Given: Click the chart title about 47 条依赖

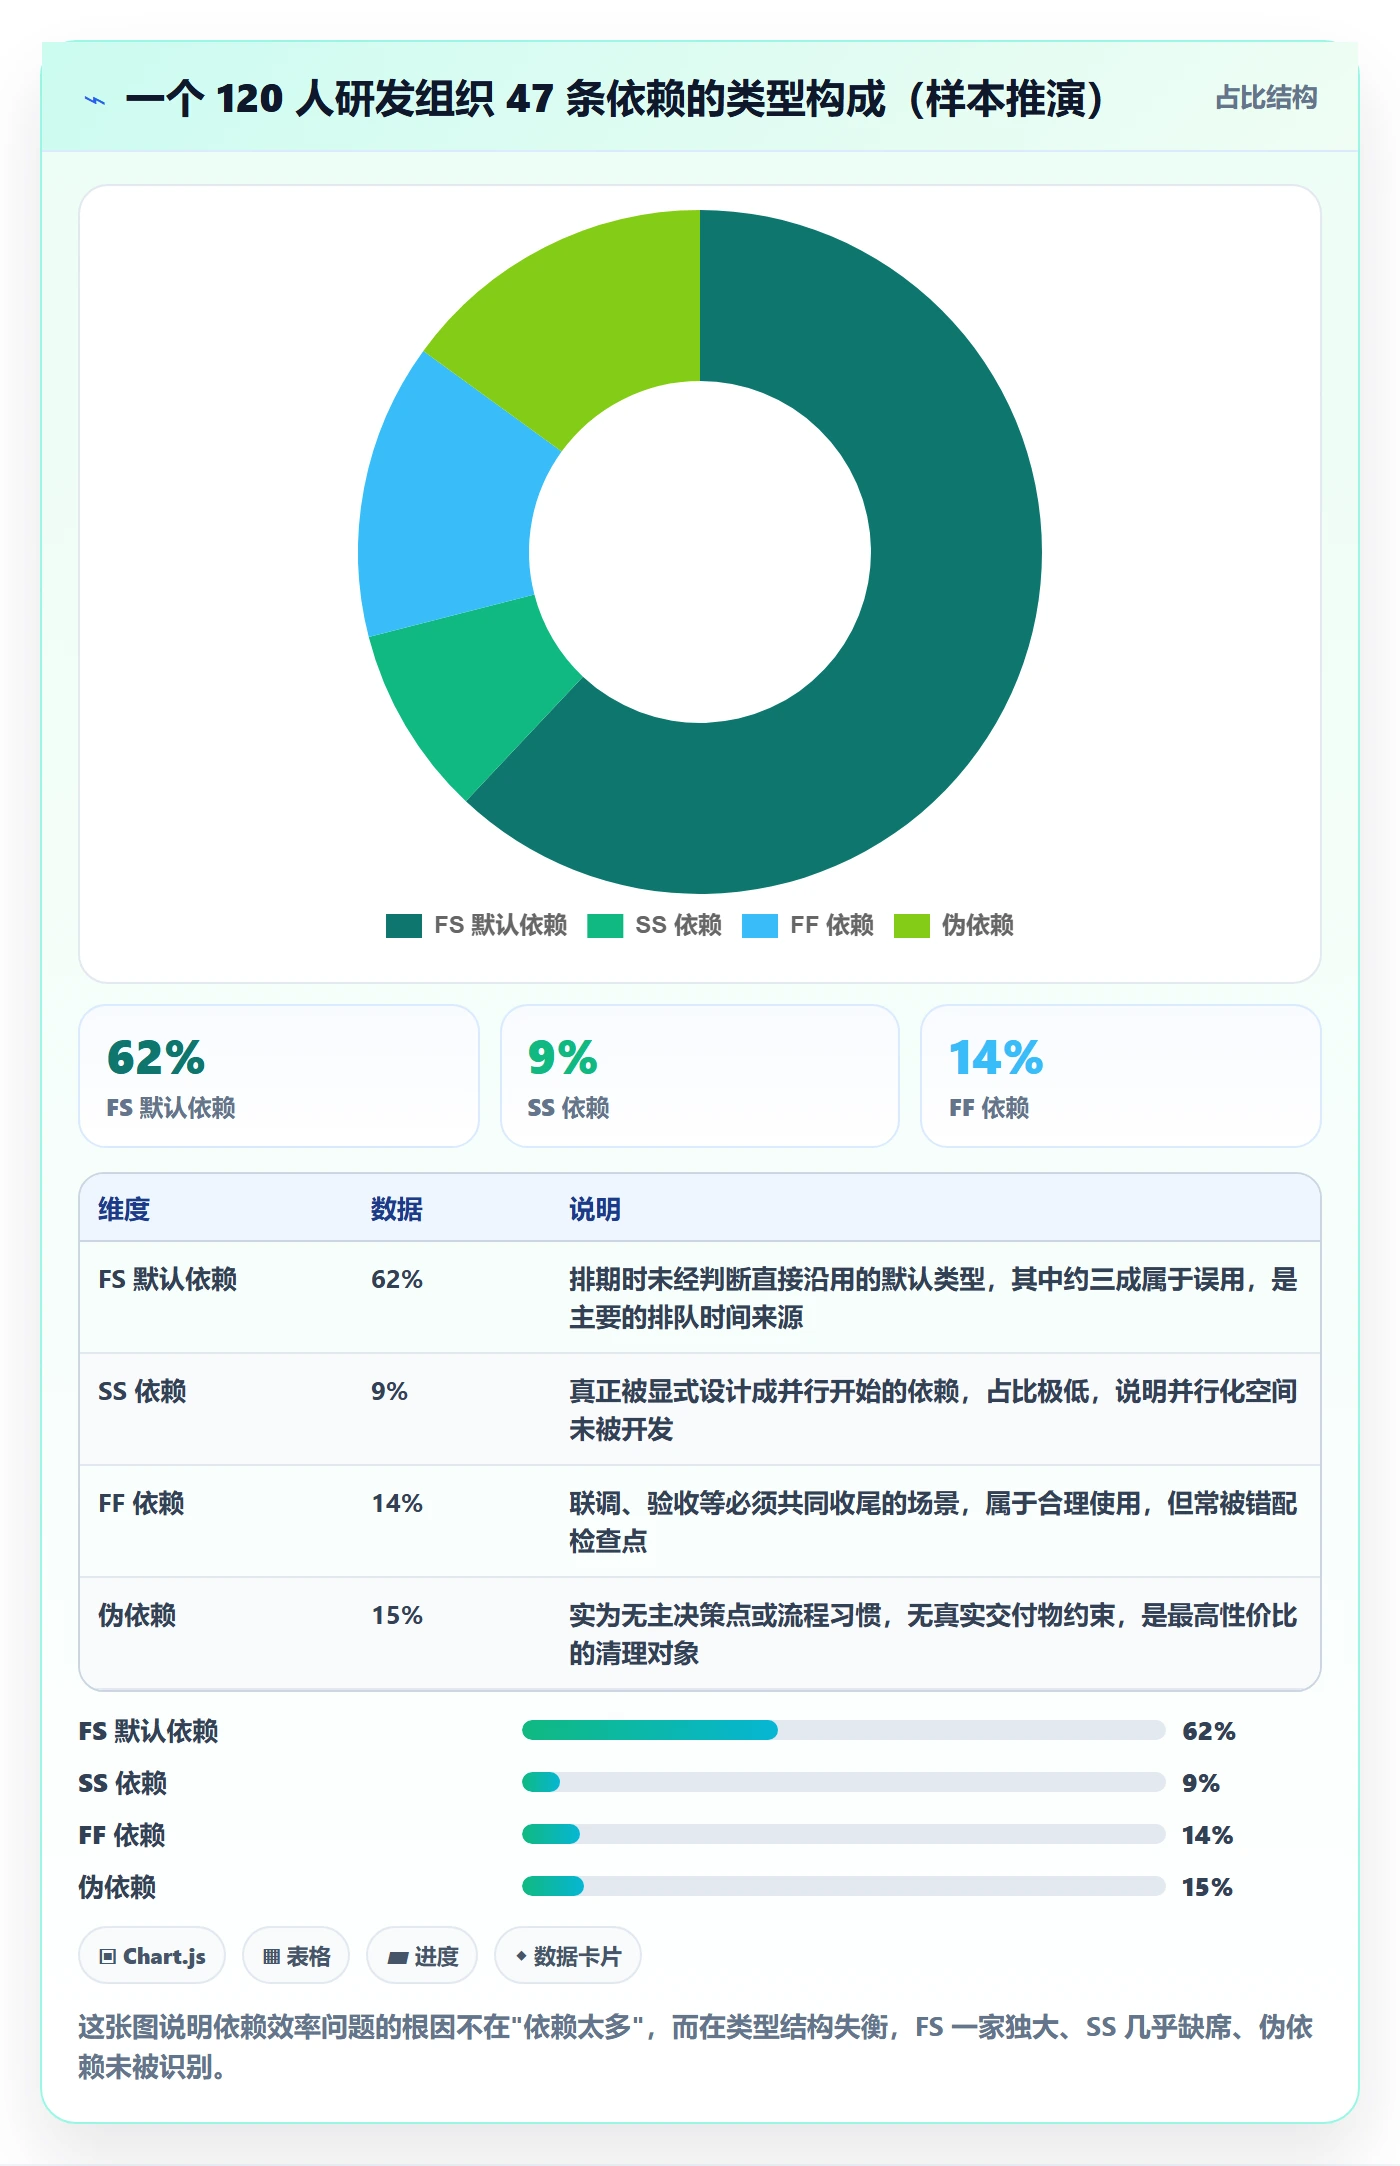Looking at the screenshot, I should [616, 99].
